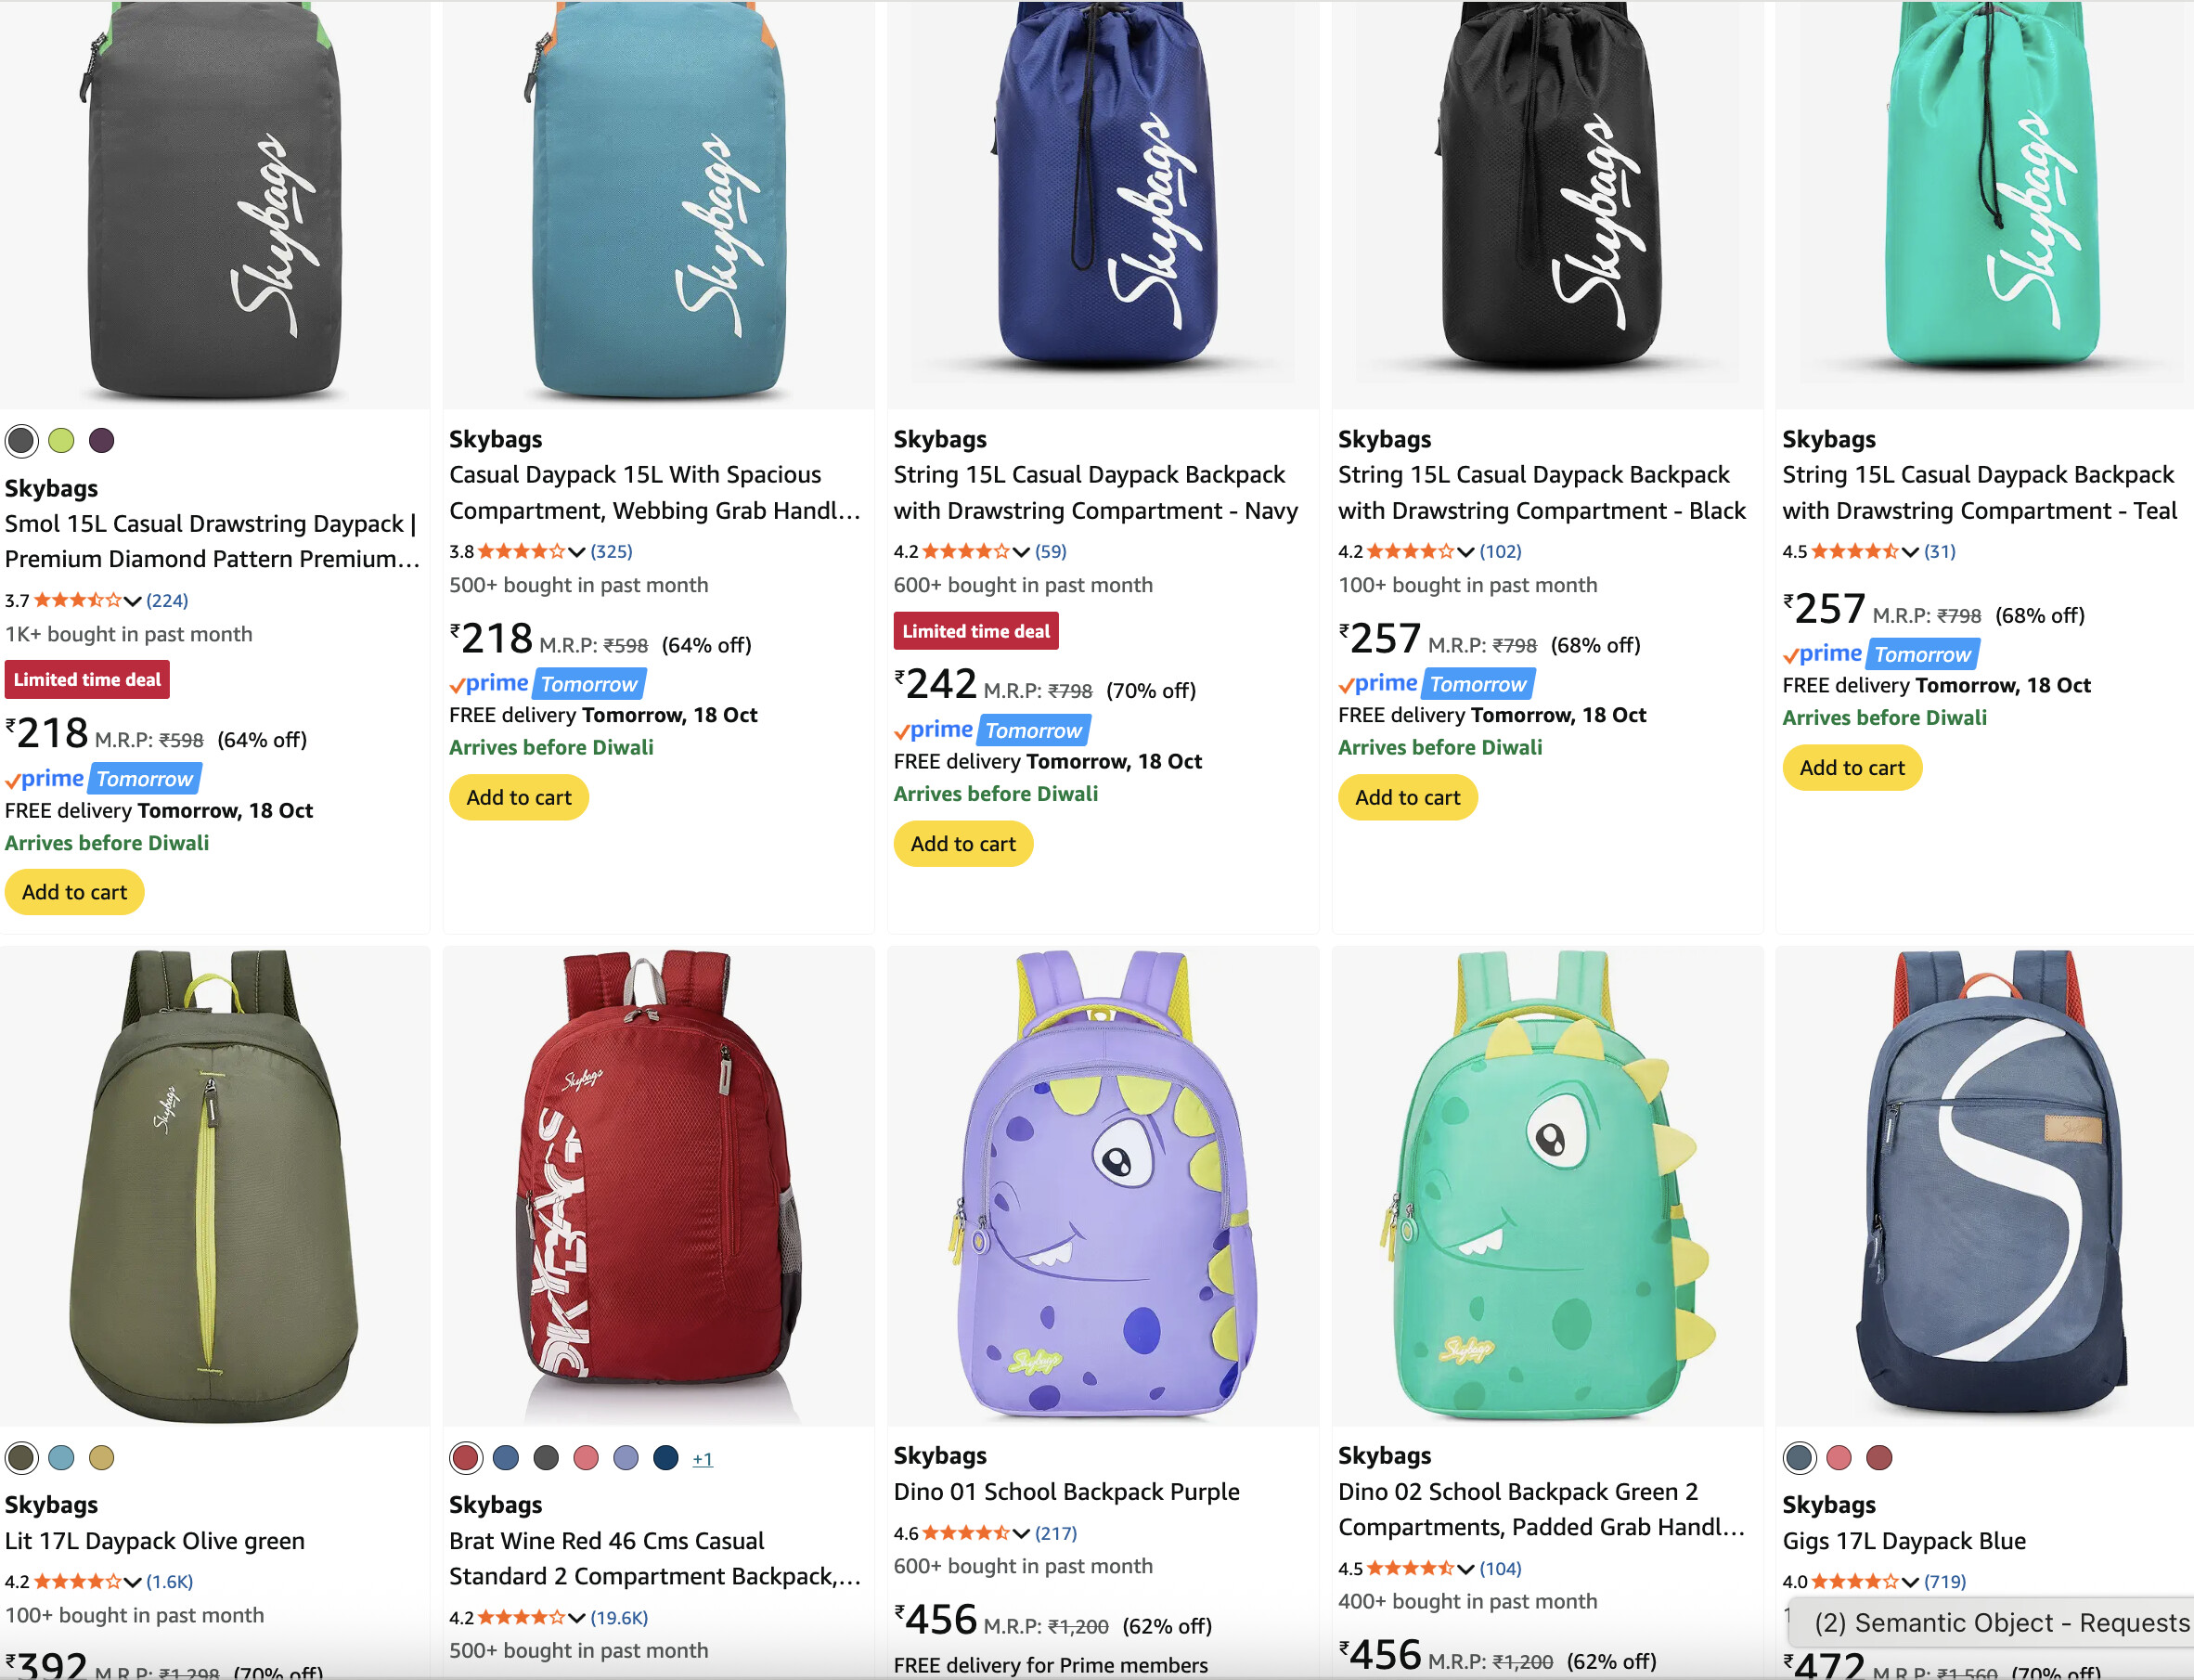This screenshot has width=2194, height=1680.
Task: Add the Smol 15L Drawstring Daypack to cart
Action: click(74, 892)
